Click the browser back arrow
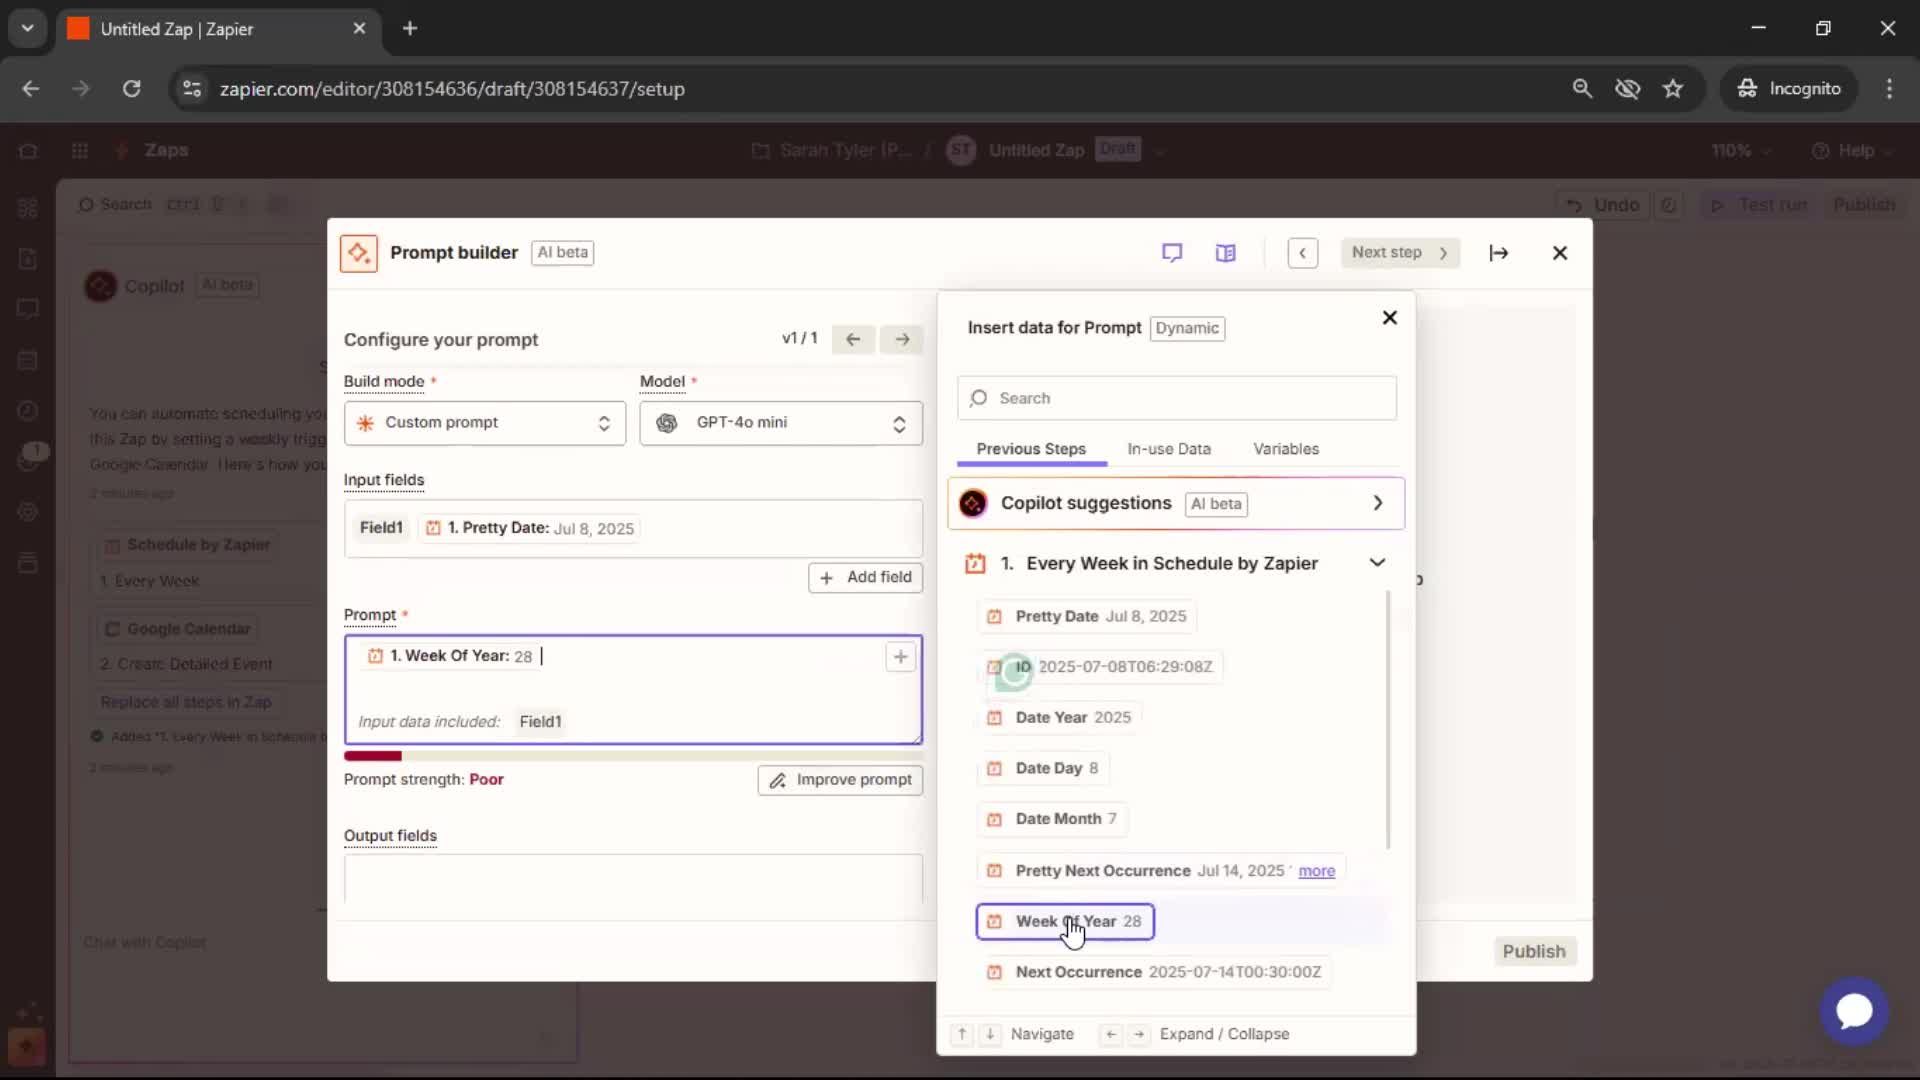Screen dimensions: 1920x1080 [31, 89]
